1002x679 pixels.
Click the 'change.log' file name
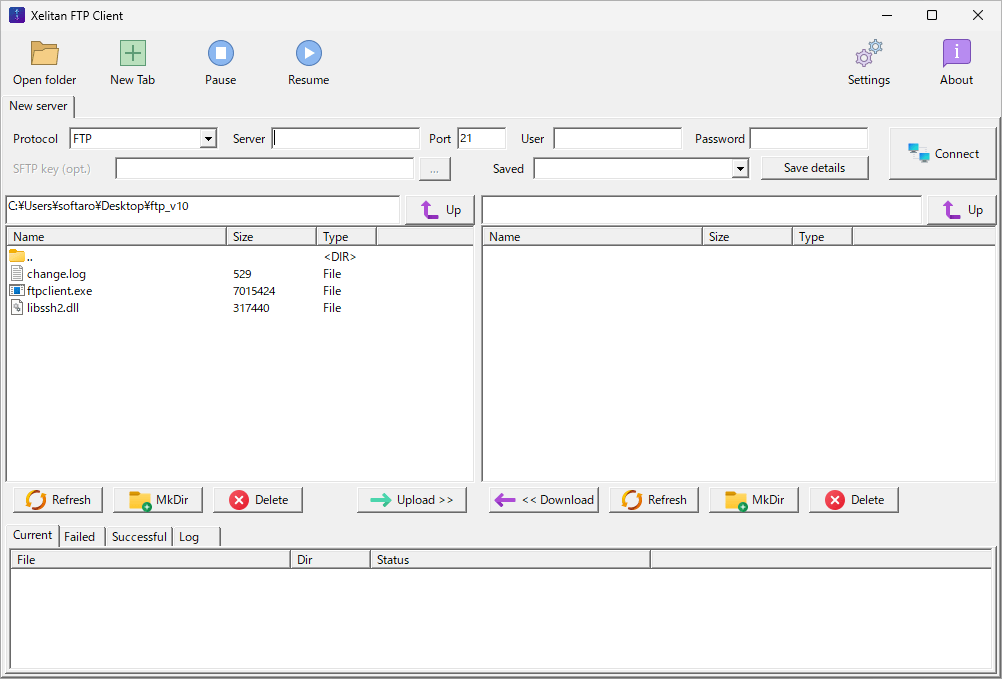(x=56, y=274)
